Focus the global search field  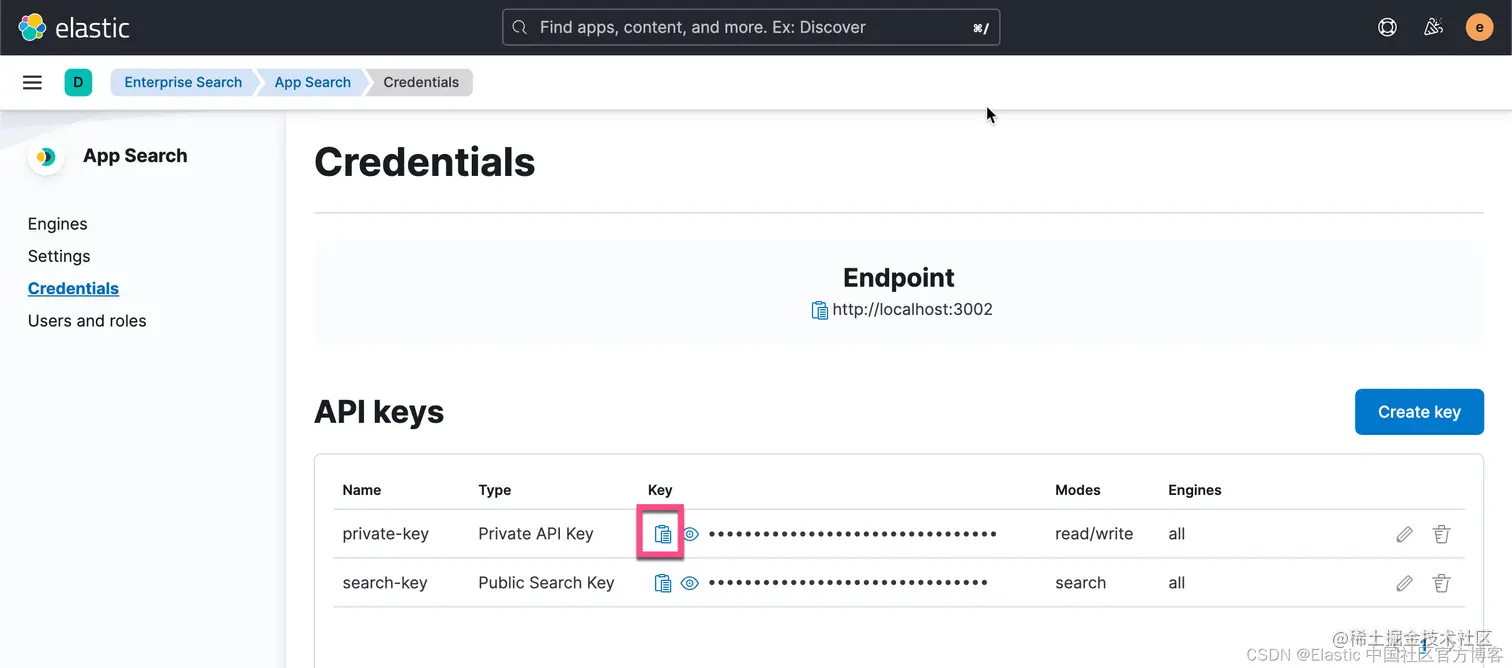click(x=750, y=27)
